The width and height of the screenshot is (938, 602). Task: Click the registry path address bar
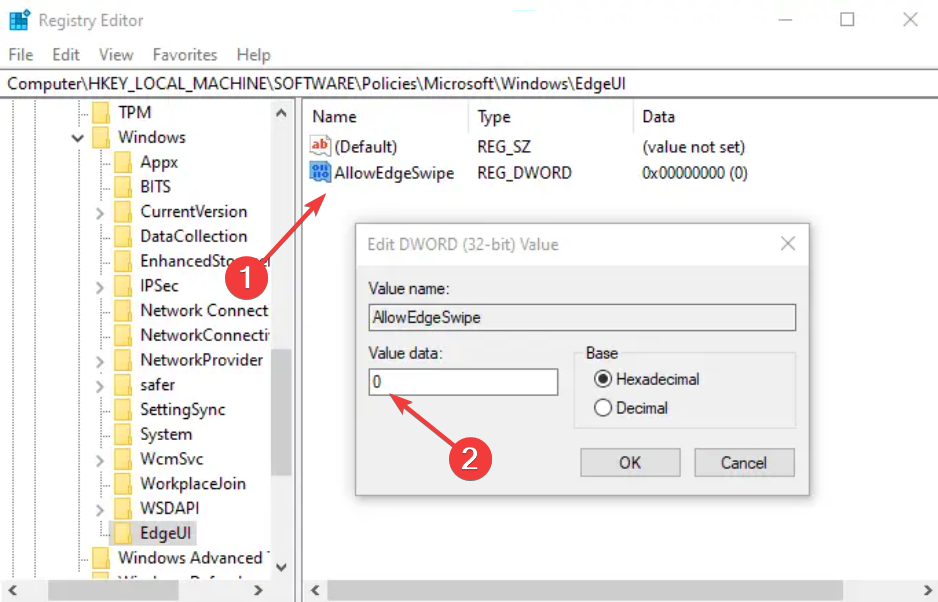(469, 83)
